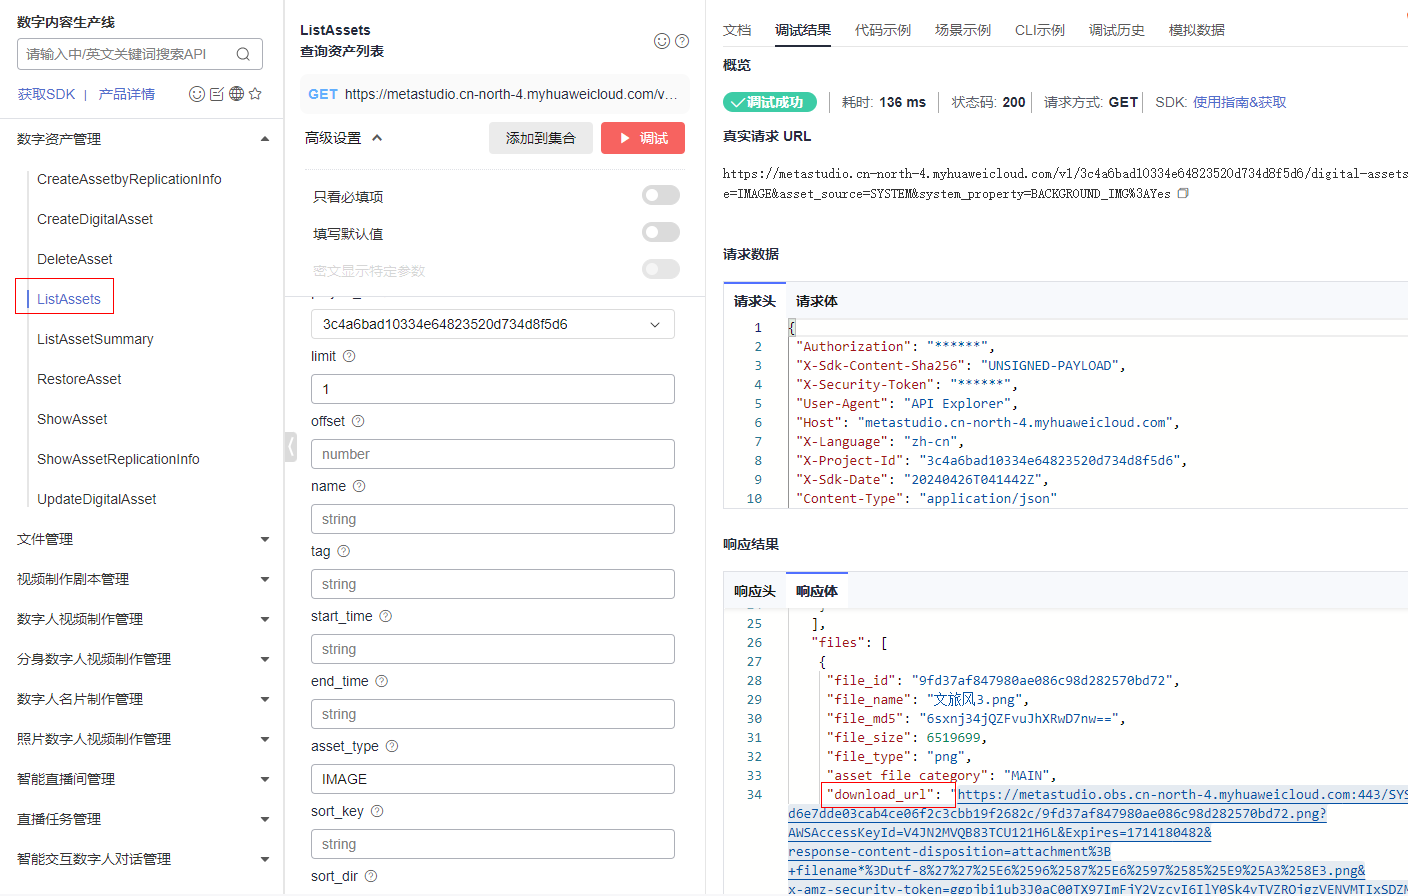Open the 请求体 tab
This screenshot has height=896, width=1408.
pos(816,301)
